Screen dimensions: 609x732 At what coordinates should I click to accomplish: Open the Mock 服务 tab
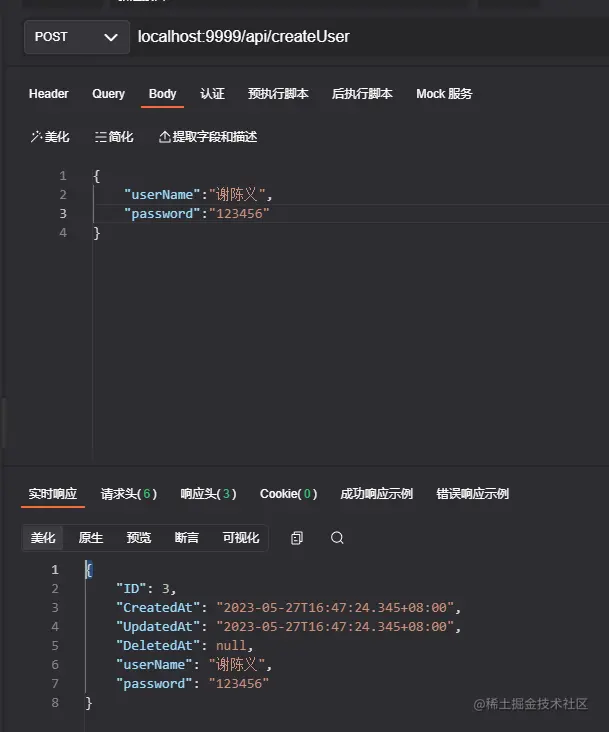[444, 94]
